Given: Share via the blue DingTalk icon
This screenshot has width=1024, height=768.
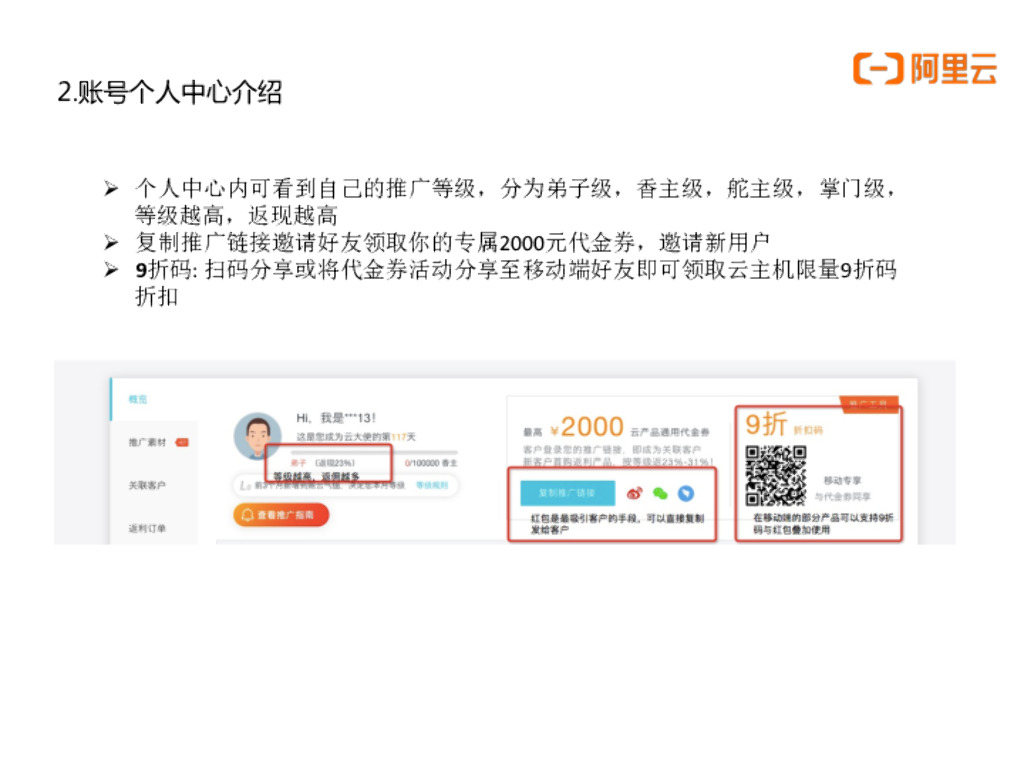Looking at the screenshot, I should point(686,493).
